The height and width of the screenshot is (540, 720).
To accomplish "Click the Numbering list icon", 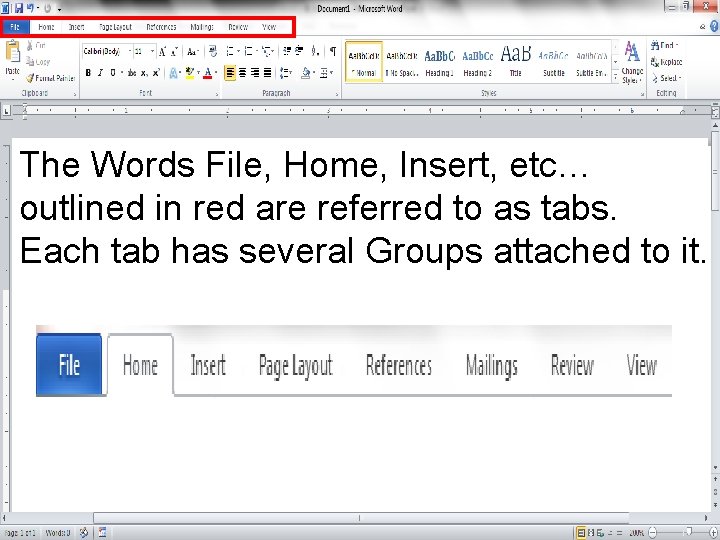I will [x=248, y=51].
